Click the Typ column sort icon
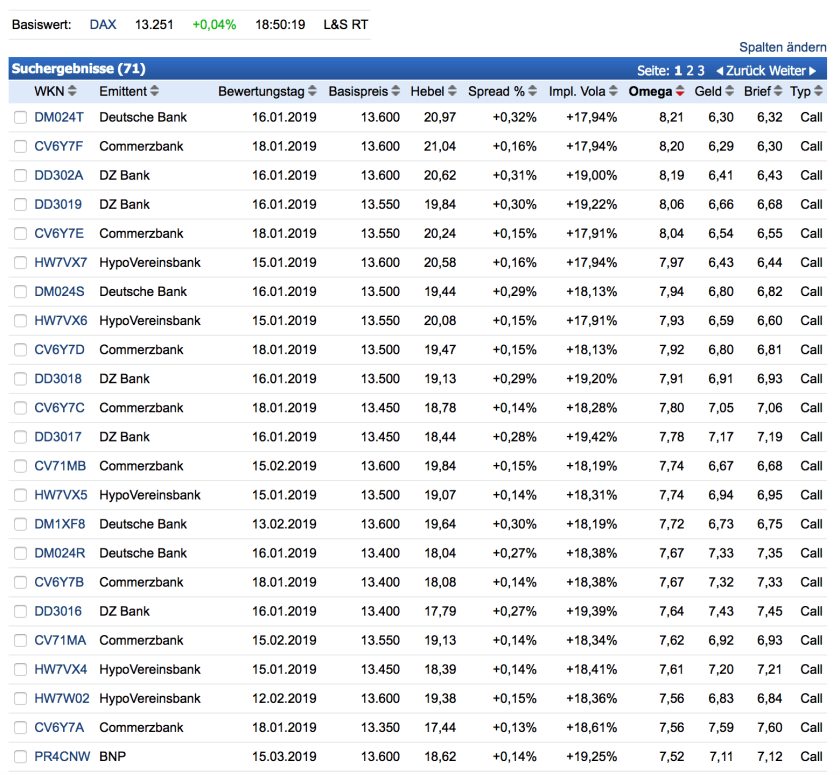This screenshot has width=840, height=775. click(x=820, y=92)
